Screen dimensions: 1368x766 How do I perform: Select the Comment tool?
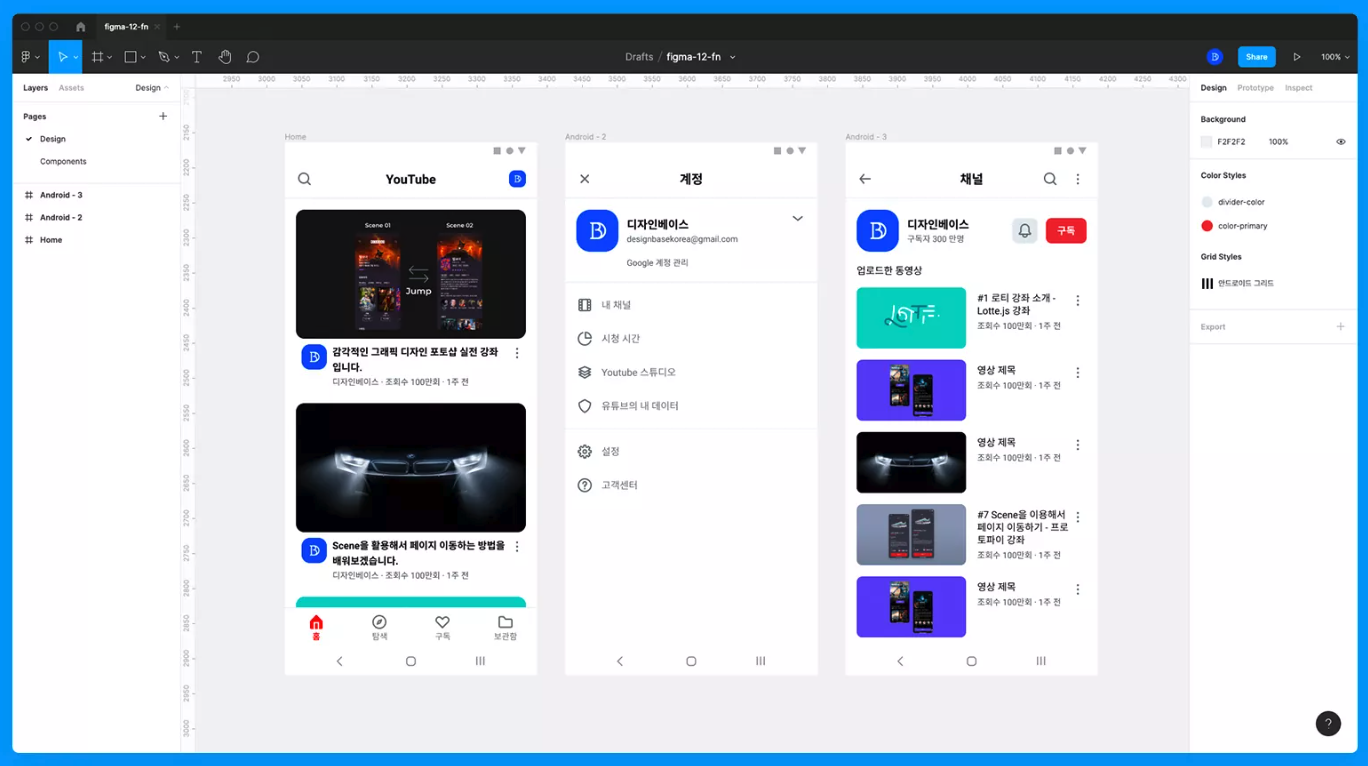253,57
